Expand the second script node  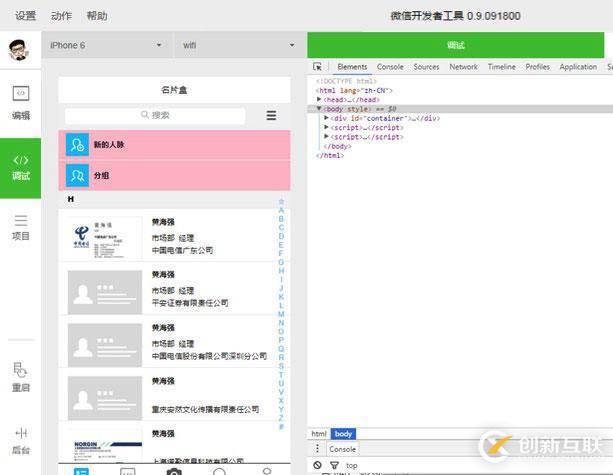(x=326, y=136)
